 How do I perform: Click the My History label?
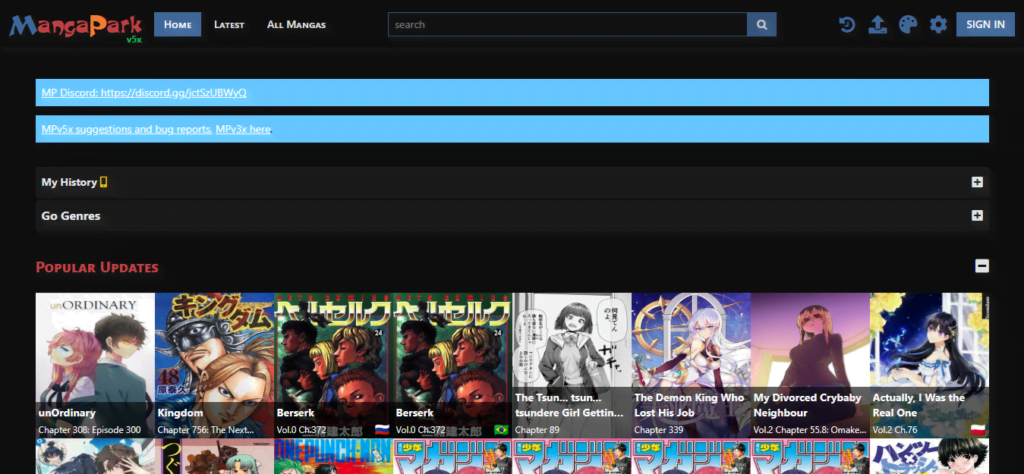click(x=69, y=182)
